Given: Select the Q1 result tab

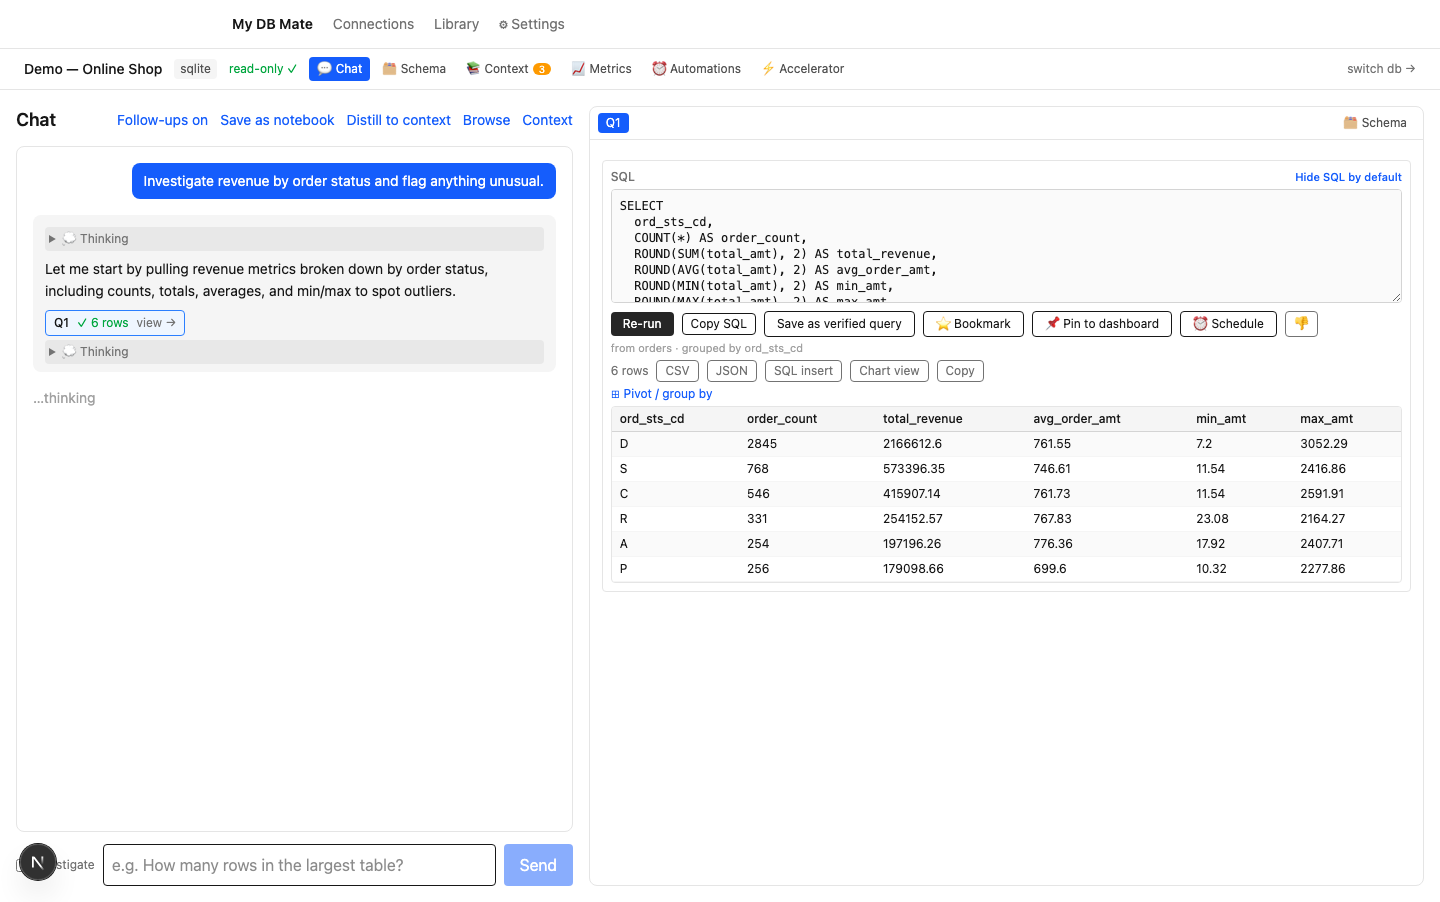Looking at the screenshot, I should [x=613, y=123].
